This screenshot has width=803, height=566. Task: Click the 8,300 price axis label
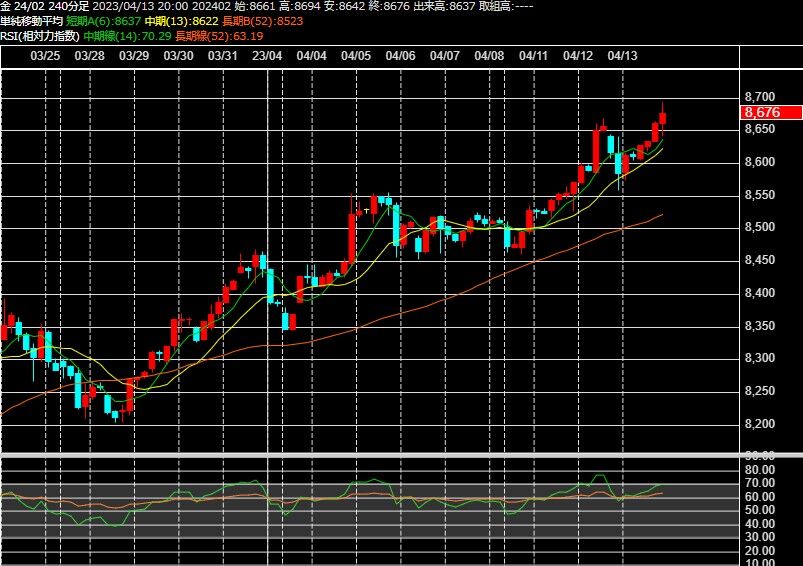760,358
